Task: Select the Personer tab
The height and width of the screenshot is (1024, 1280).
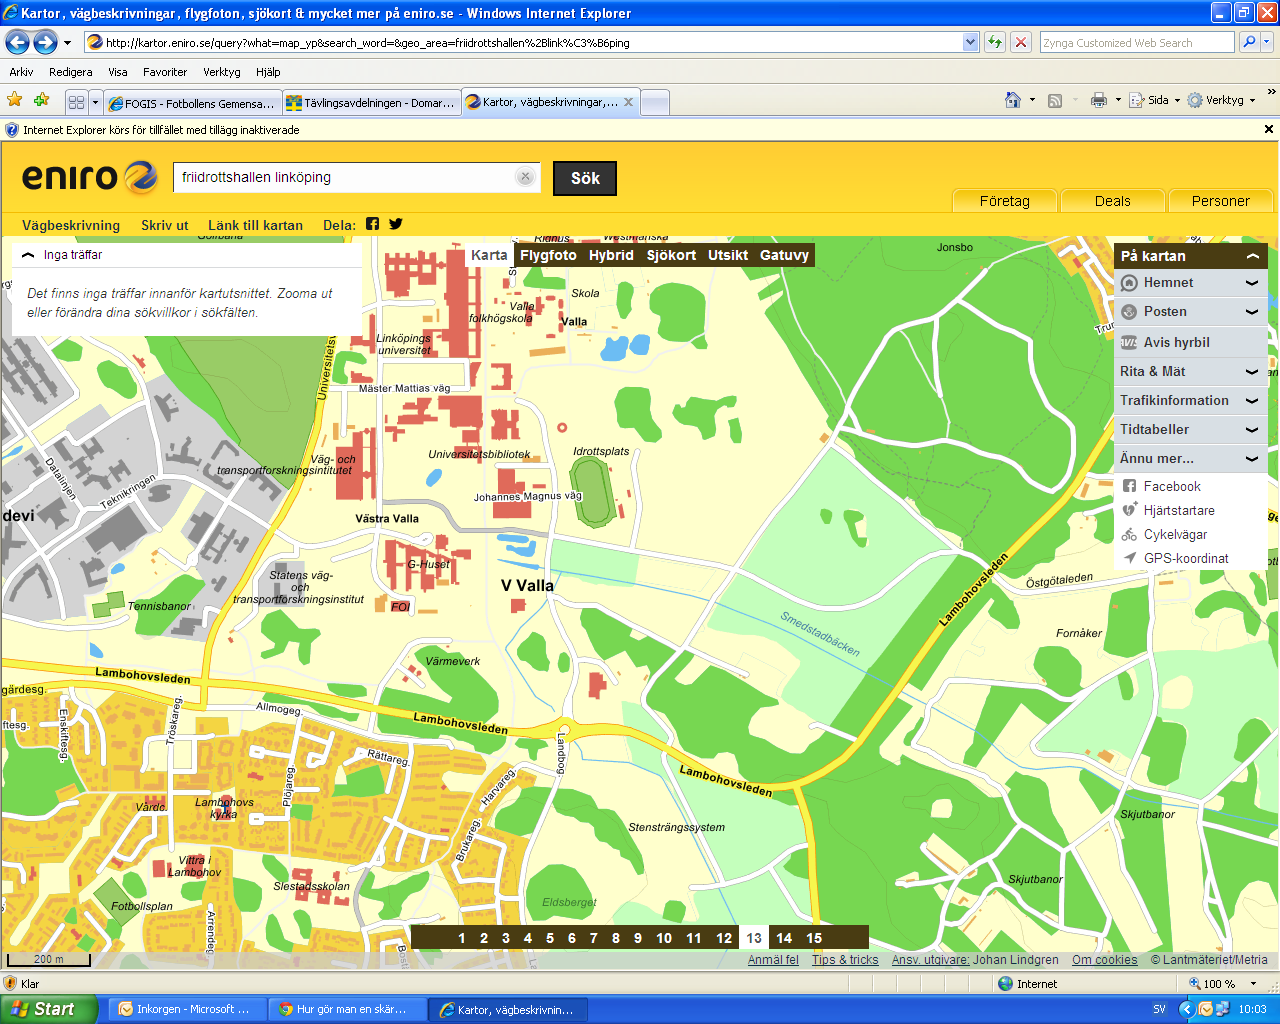Action: pyautogui.click(x=1220, y=201)
